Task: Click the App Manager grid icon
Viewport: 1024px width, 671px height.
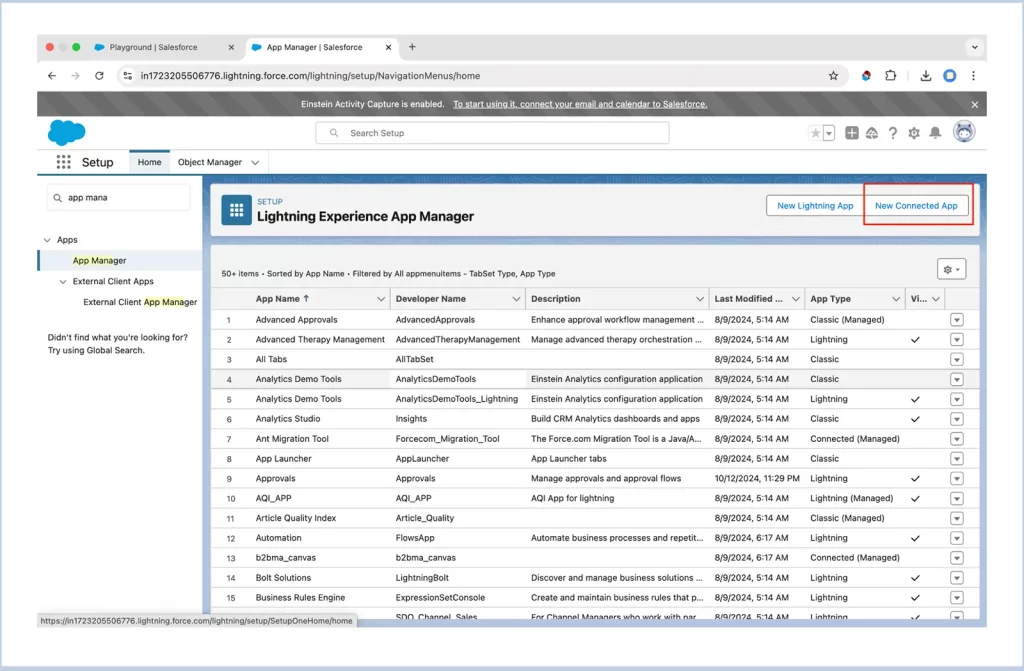Action: point(236,210)
